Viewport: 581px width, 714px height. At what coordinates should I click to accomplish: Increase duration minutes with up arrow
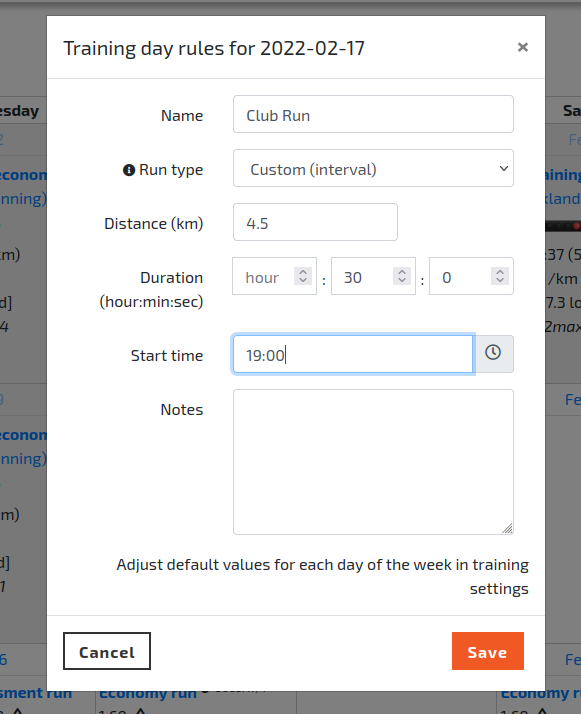[402, 271]
